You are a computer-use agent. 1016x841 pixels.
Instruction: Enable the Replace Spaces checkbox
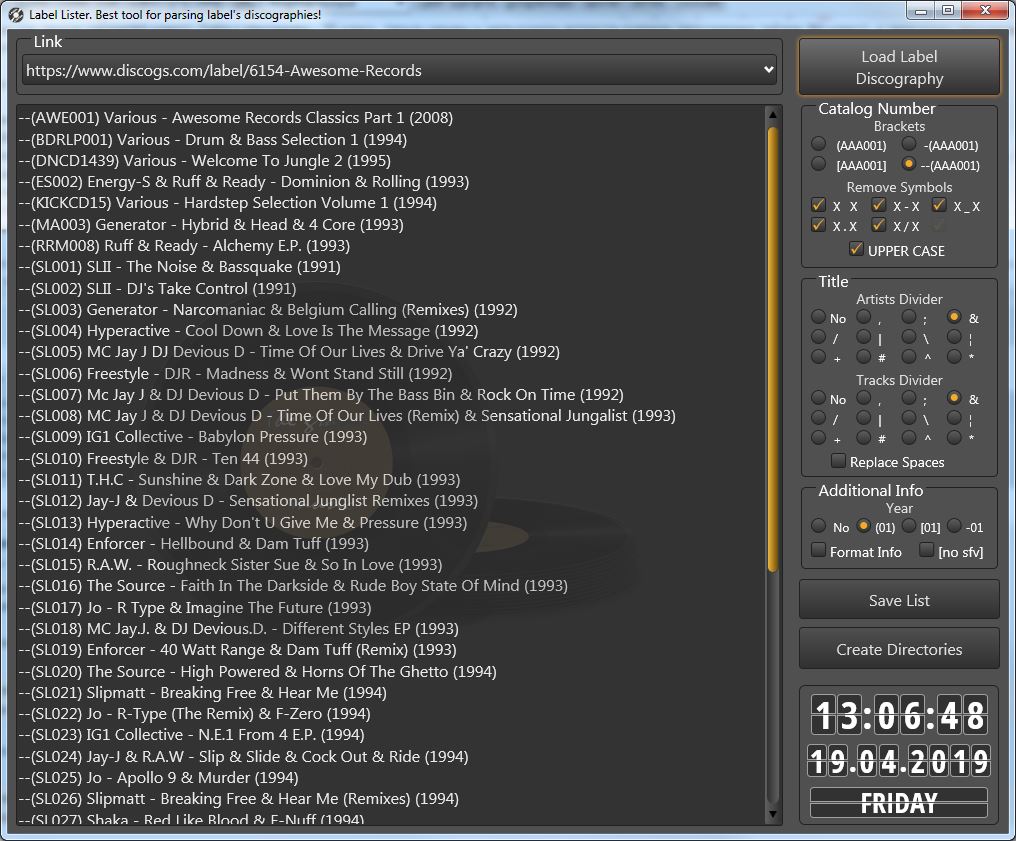coord(838,462)
